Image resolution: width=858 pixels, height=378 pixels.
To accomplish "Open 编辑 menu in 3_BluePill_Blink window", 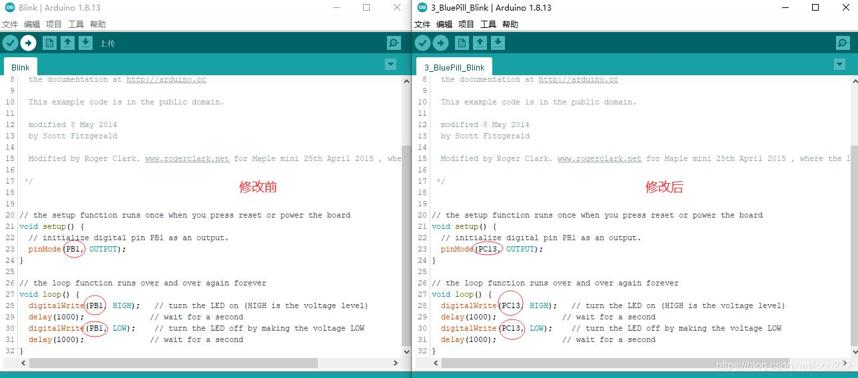I will 444,24.
